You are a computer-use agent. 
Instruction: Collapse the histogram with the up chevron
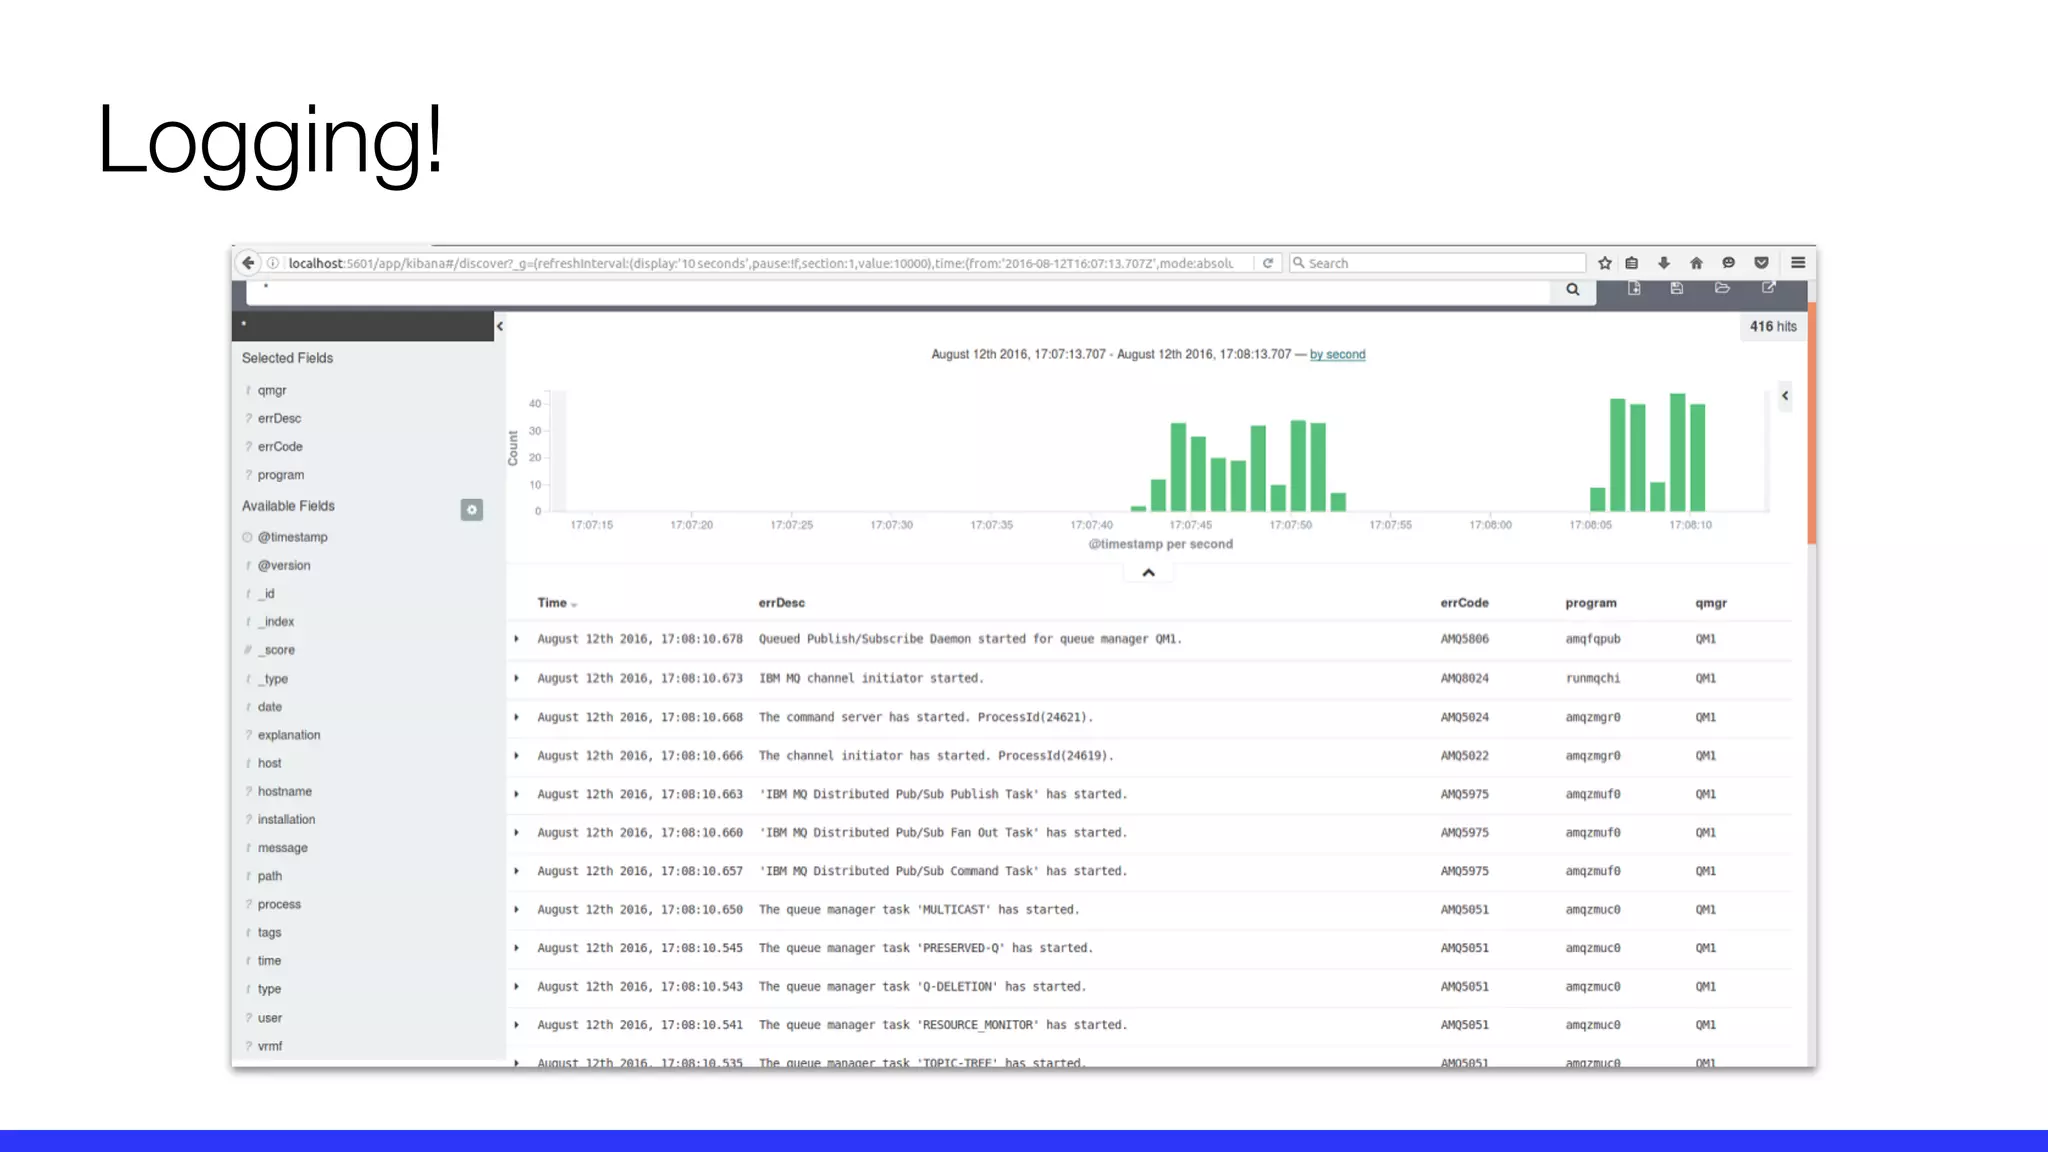coord(1148,573)
